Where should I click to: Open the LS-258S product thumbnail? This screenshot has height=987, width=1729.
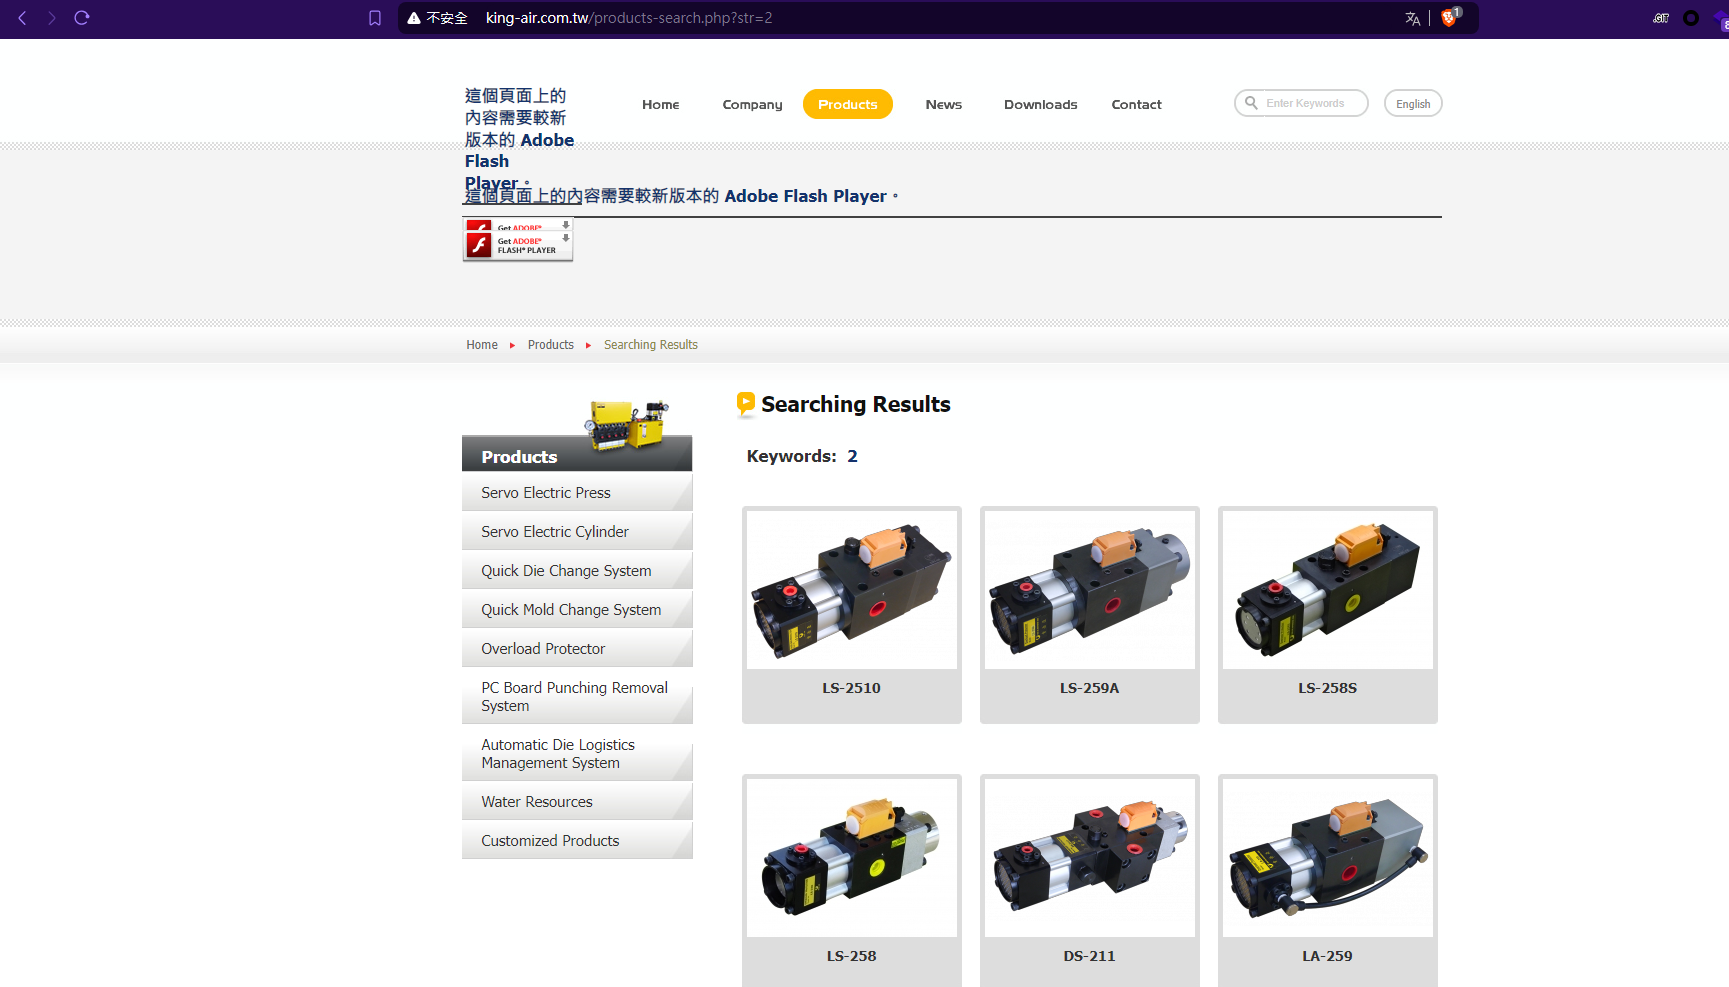pyautogui.click(x=1328, y=590)
